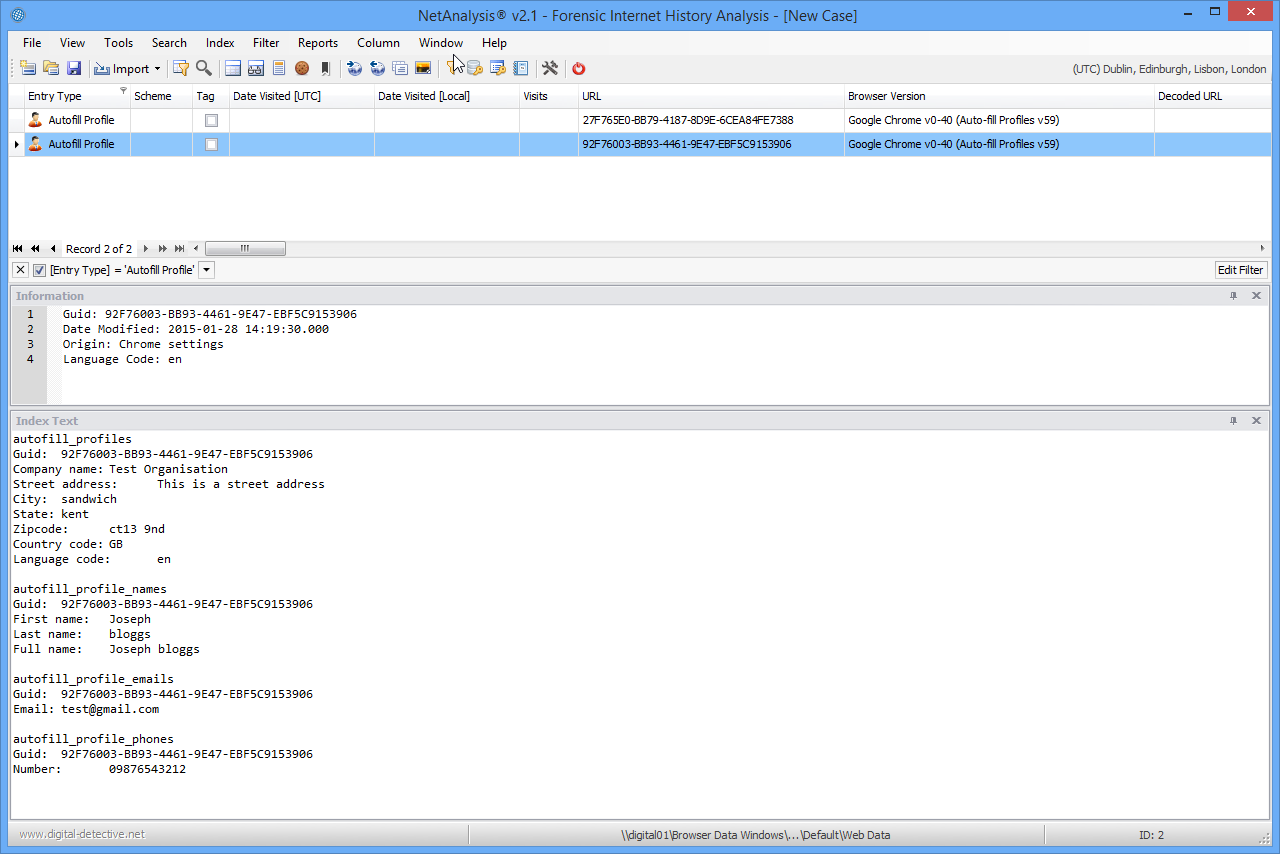This screenshot has width=1280, height=854.
Task: Open the Column menu
Action: point(378,43)
